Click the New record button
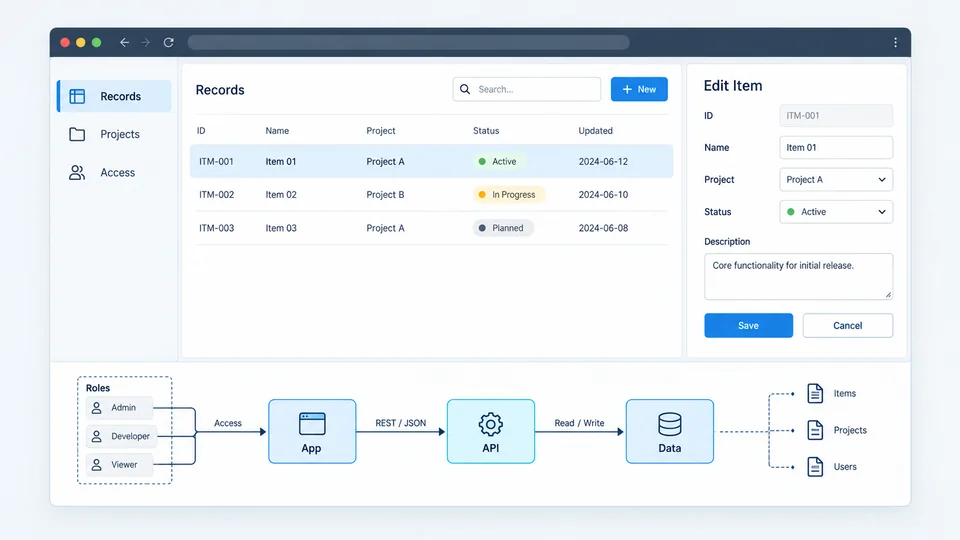The height and width of the screenshot is (540, 960). (639, 89)
